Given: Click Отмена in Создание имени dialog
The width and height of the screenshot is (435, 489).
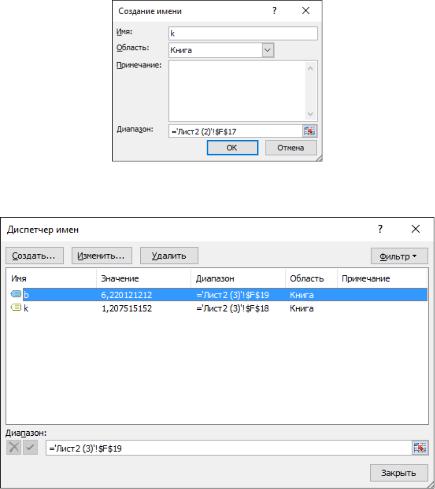Looking at the screenshot, I should [291, 148].
